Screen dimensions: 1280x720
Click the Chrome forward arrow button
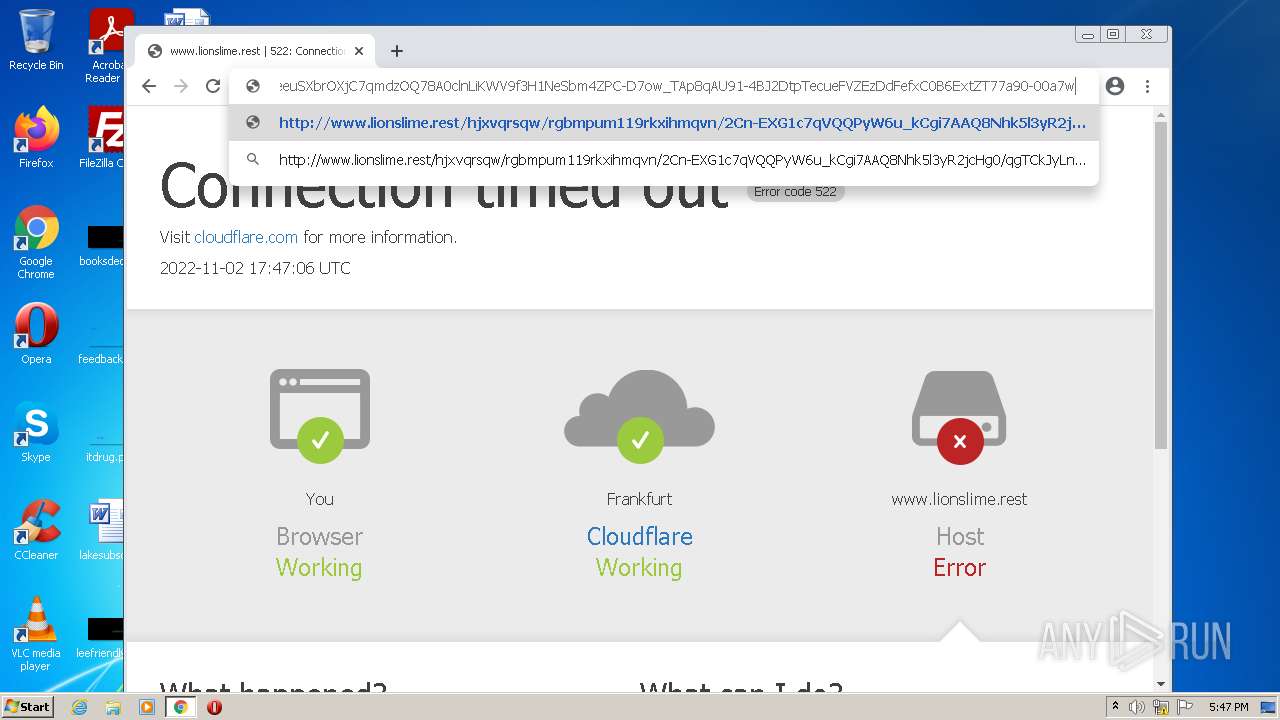(x=181, y=86)
